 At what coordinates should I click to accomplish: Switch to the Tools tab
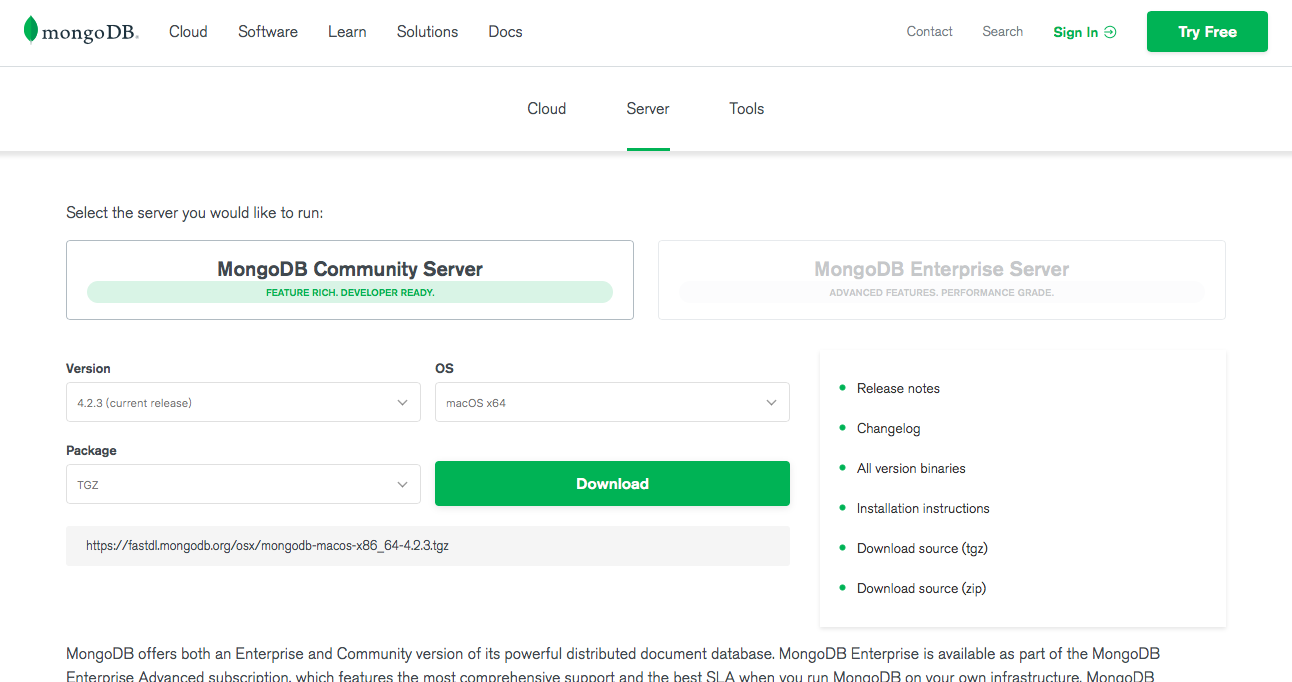pyautogui.click(x=747, y=109)
